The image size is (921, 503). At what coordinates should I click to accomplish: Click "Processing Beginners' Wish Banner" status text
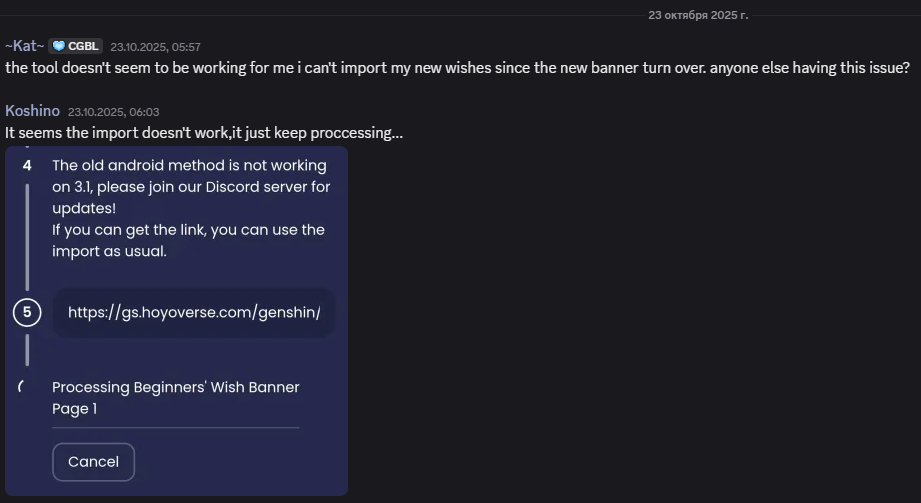[175, 387]
